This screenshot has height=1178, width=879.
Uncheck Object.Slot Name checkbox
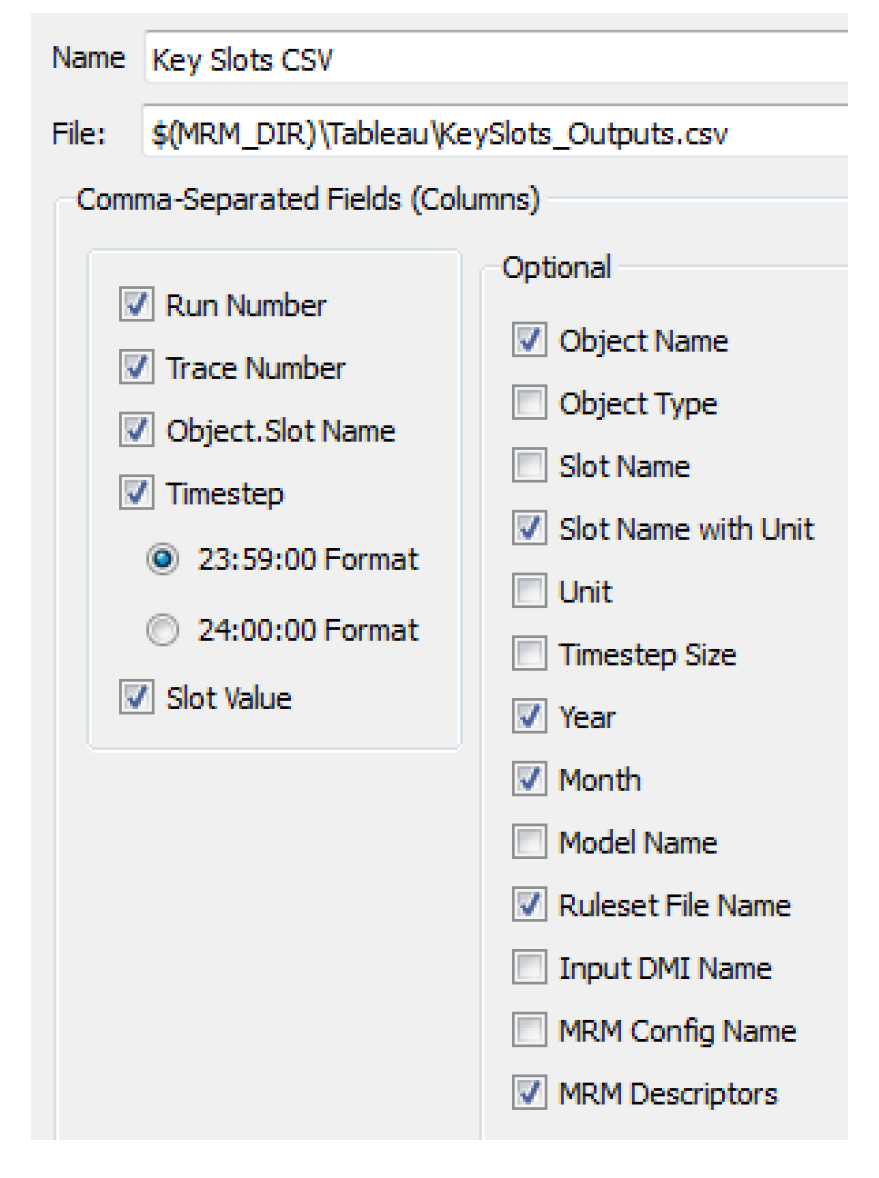[136, 432]
